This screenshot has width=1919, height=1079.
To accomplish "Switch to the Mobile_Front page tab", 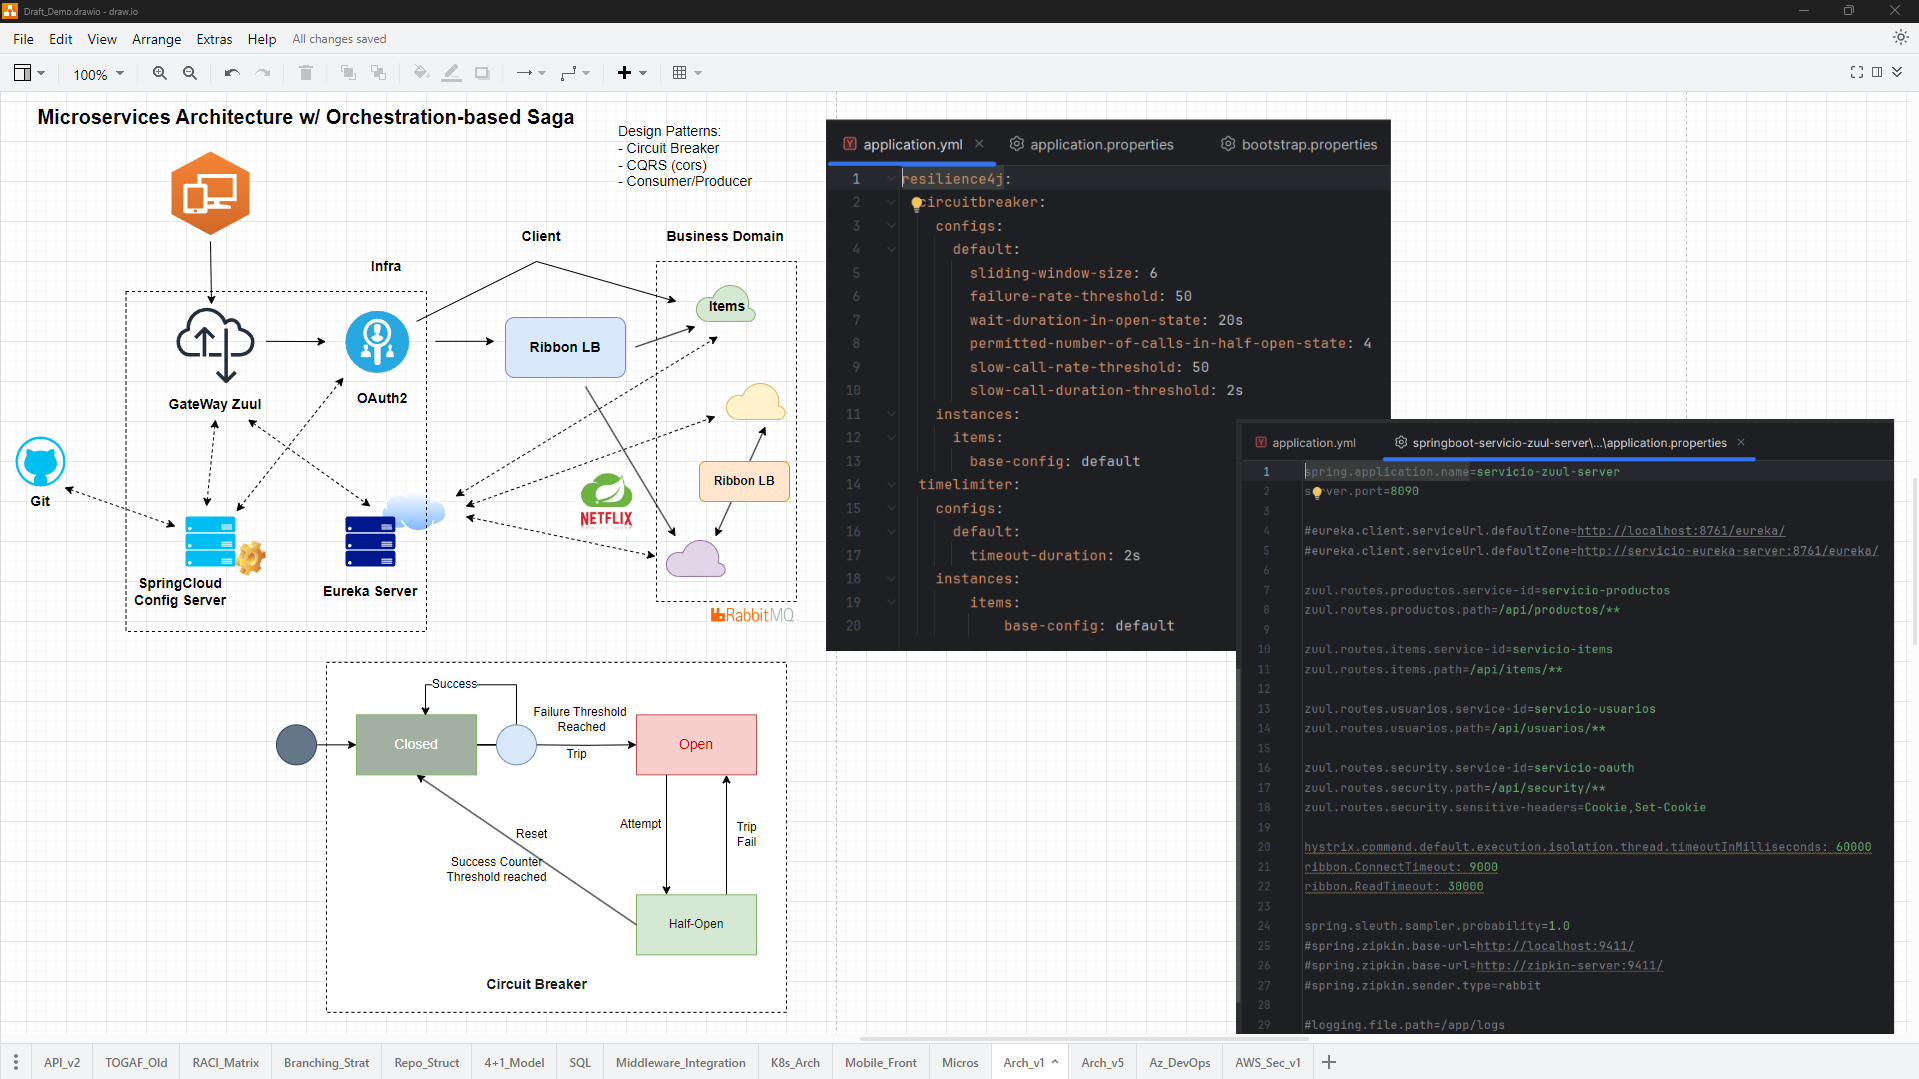I will click(x=881, y=1062).
